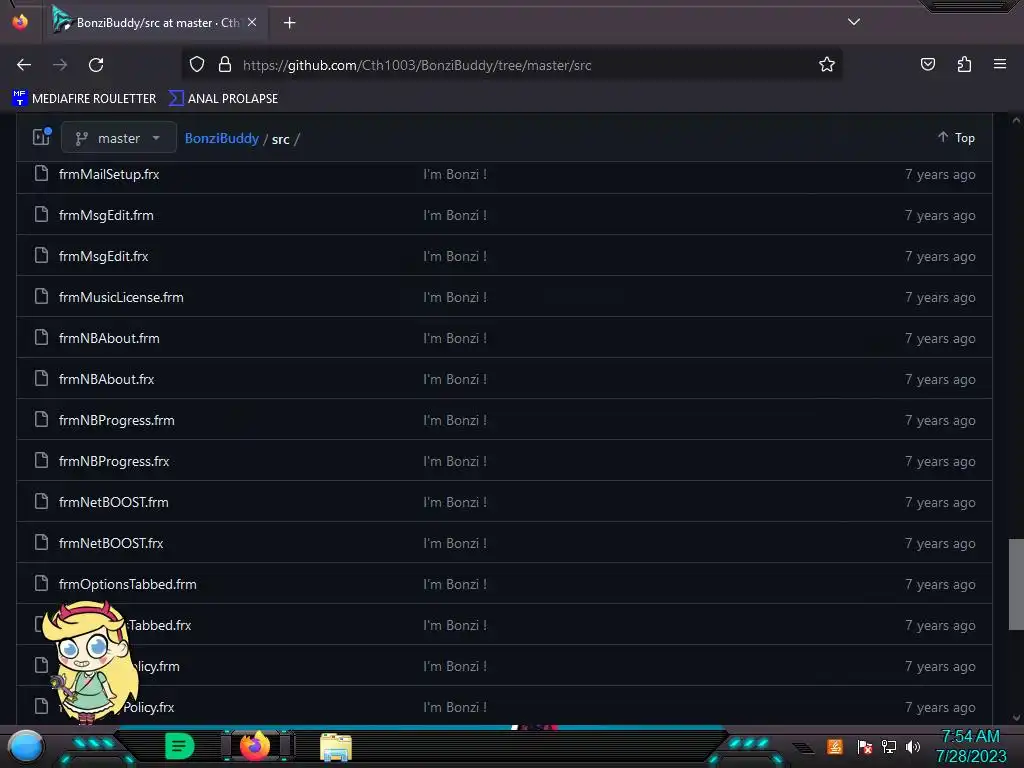The width and height of the screenshot is (1024, 768).
Task: Open commit message on frmNetBOOST.frm row
Action: (455, 502)
